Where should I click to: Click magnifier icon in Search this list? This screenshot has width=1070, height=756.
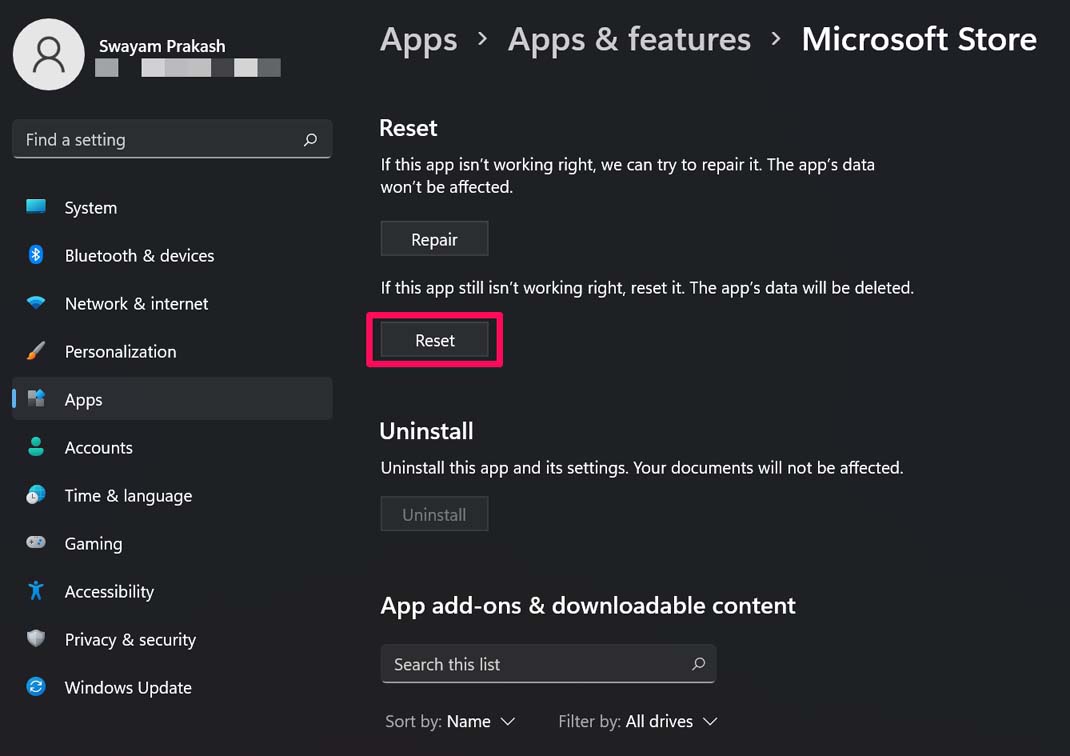coord(698,664)
